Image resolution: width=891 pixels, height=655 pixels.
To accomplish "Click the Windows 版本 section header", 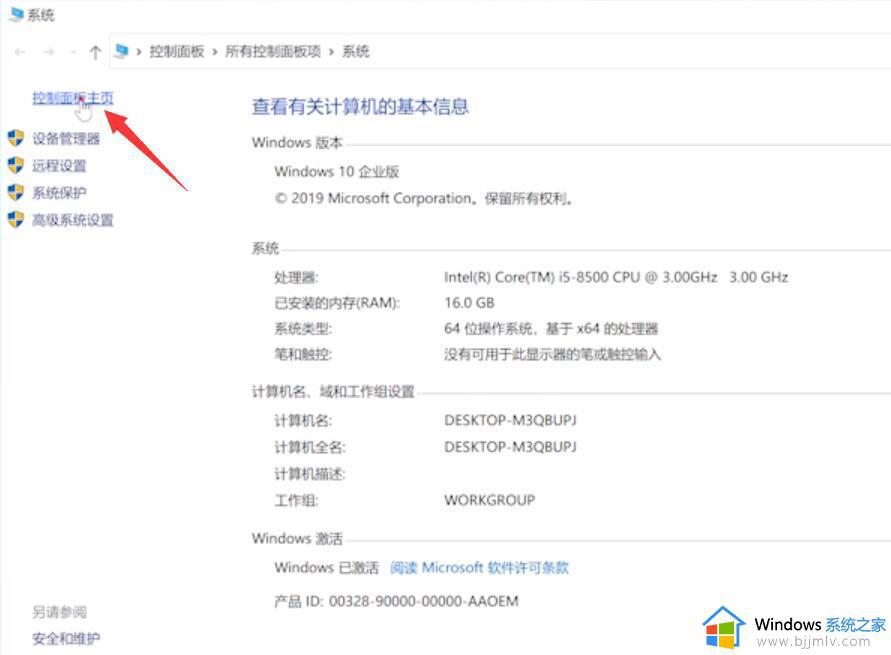I will click(x=297, y=143).
